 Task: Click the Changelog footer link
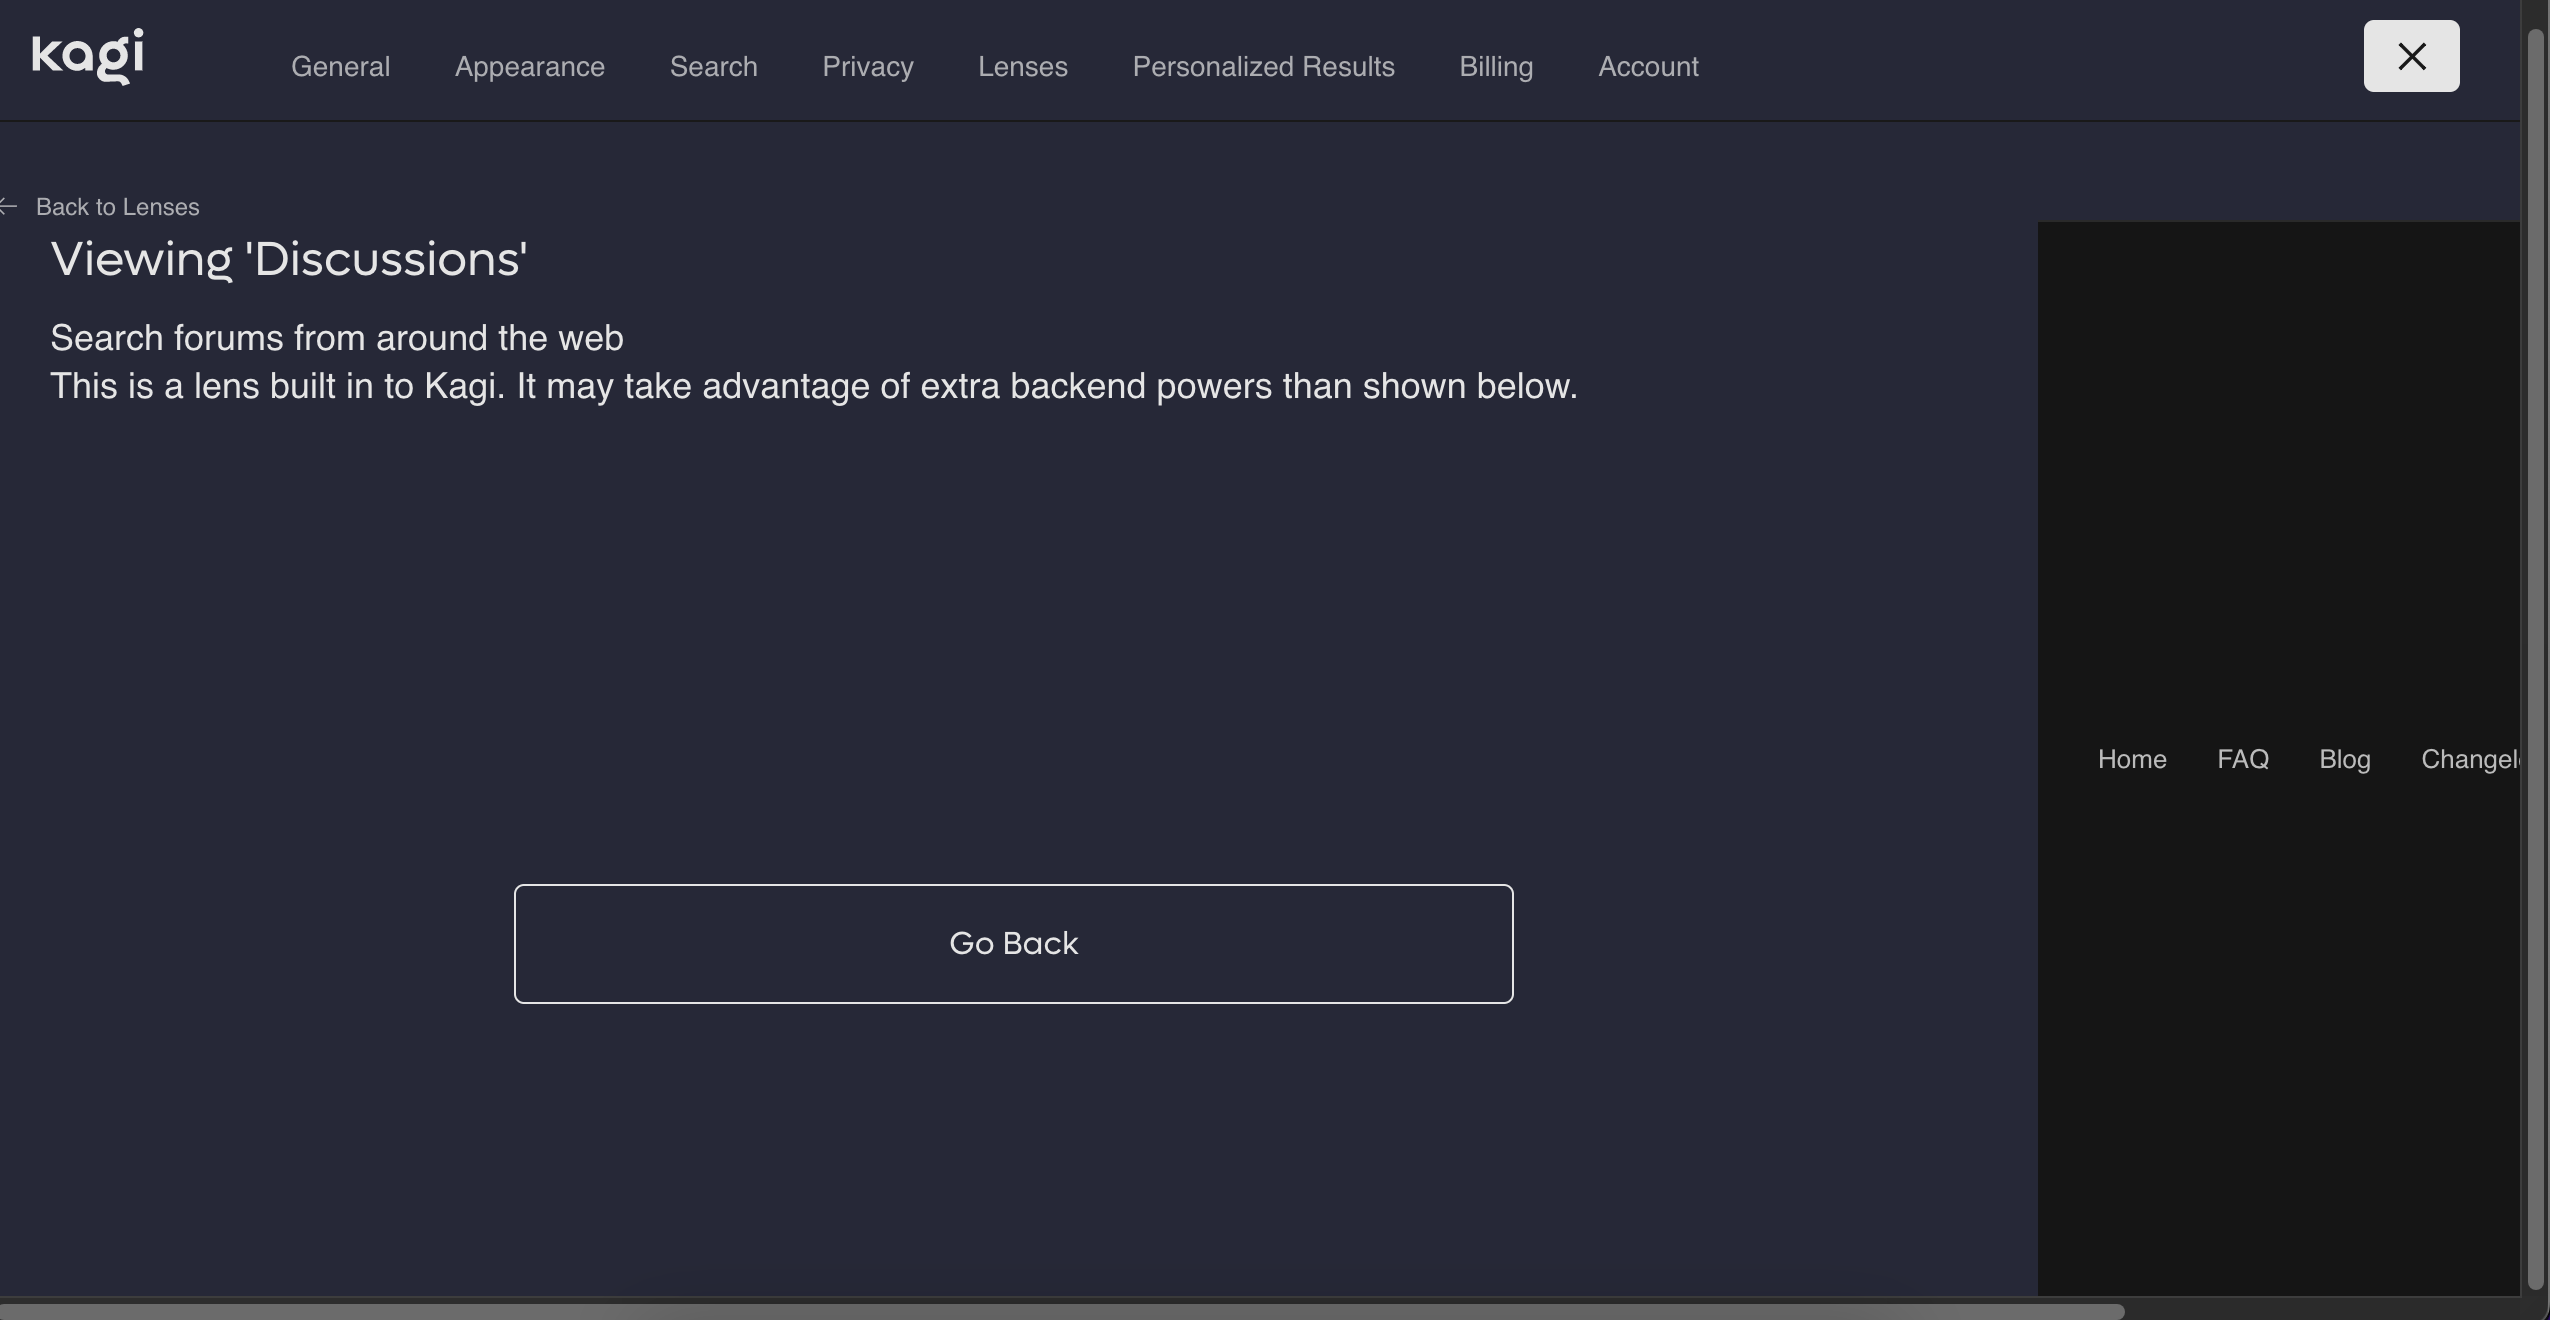tap(2468, 759)
